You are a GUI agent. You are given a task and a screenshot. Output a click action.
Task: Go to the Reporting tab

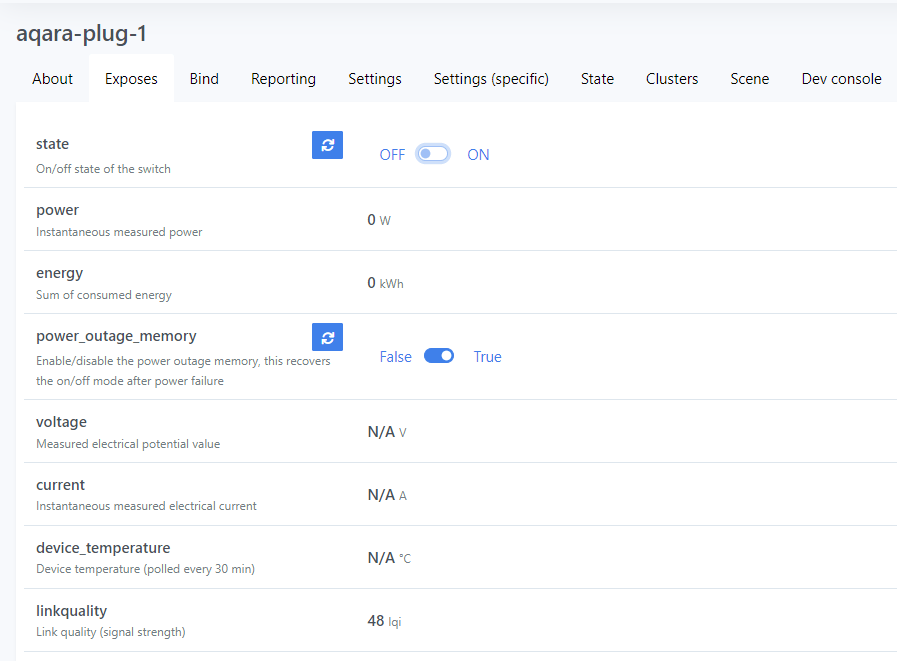pyautogui.click(x=283, y=78)
